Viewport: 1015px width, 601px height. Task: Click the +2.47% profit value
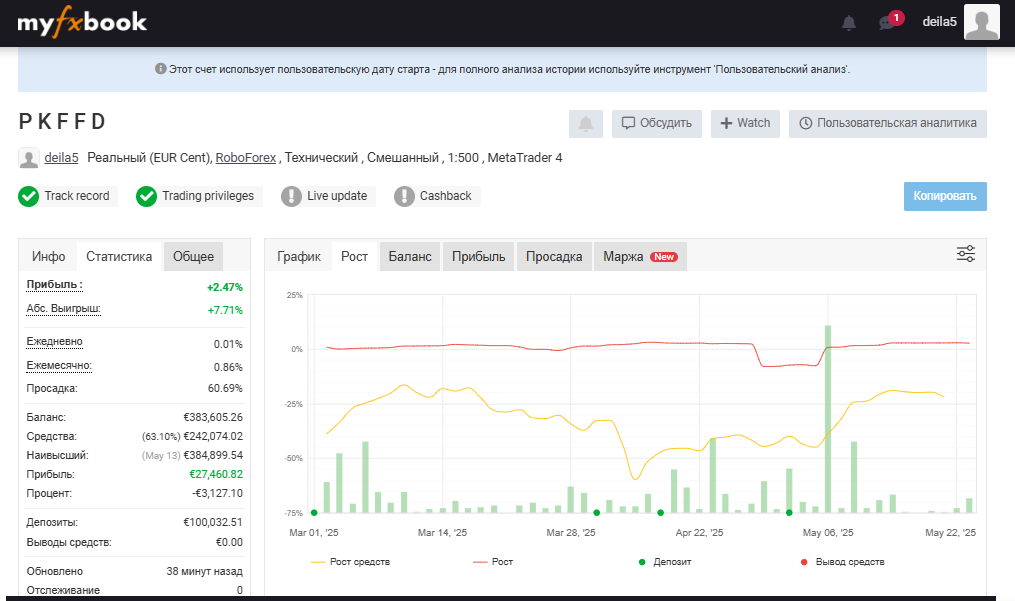(225, 287)
